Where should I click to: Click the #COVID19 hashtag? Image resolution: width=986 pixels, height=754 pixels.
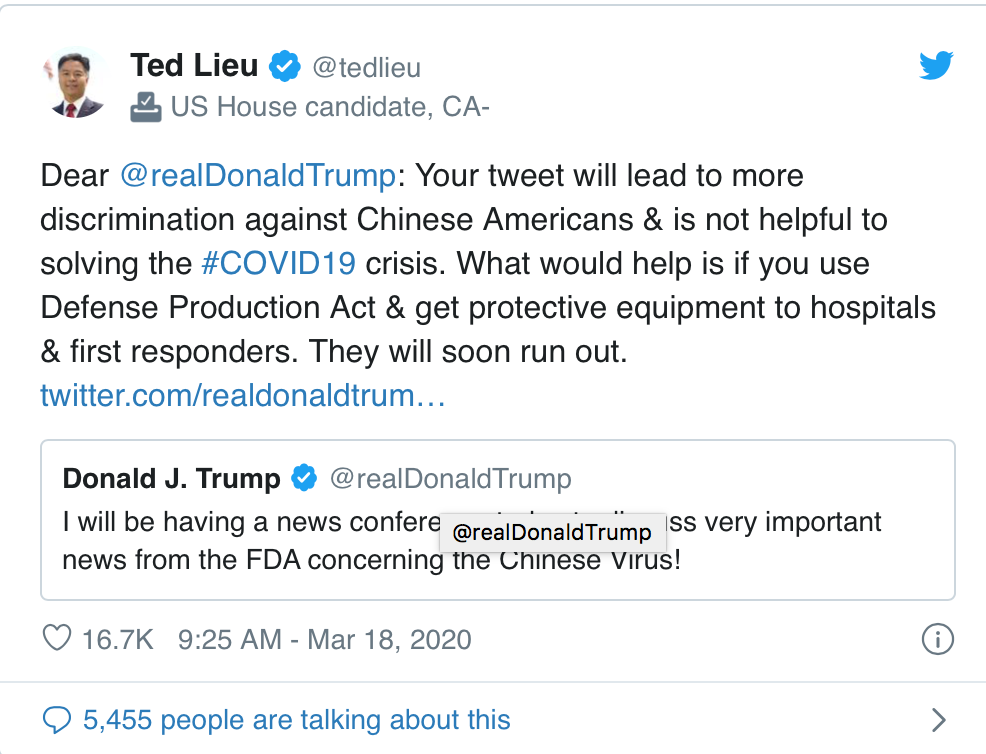point(278,264)
